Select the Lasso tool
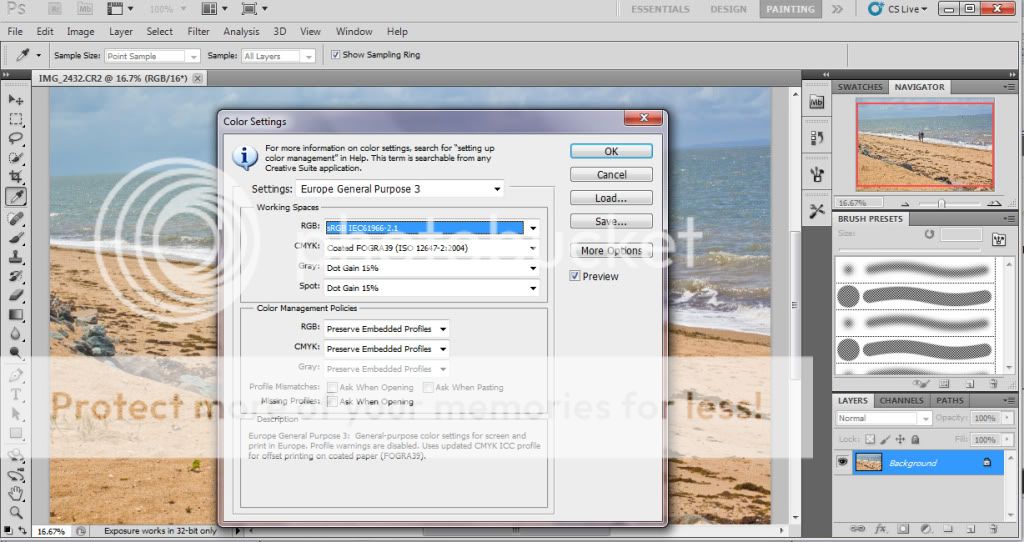This screenshot has width=1024, height=542. click(x=16, y=138)
